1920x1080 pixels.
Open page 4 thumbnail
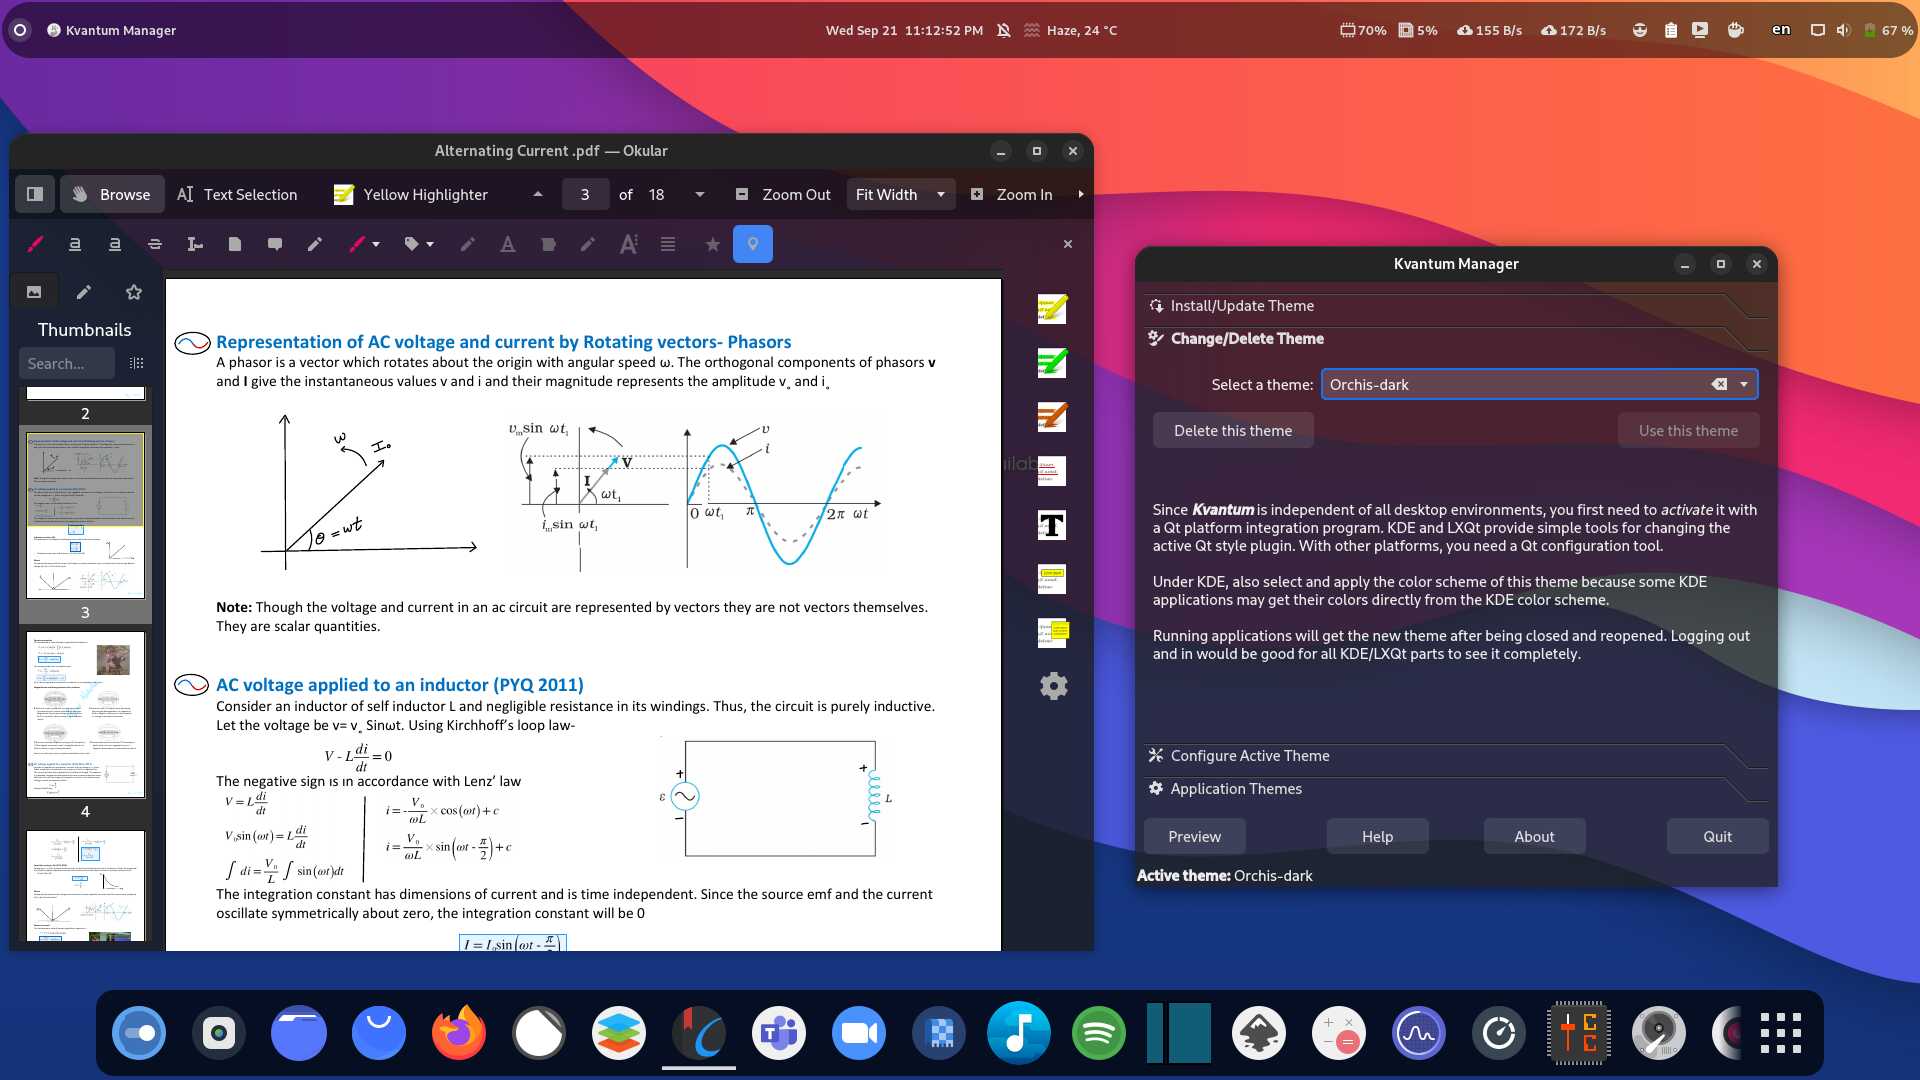tap(85, 714)
